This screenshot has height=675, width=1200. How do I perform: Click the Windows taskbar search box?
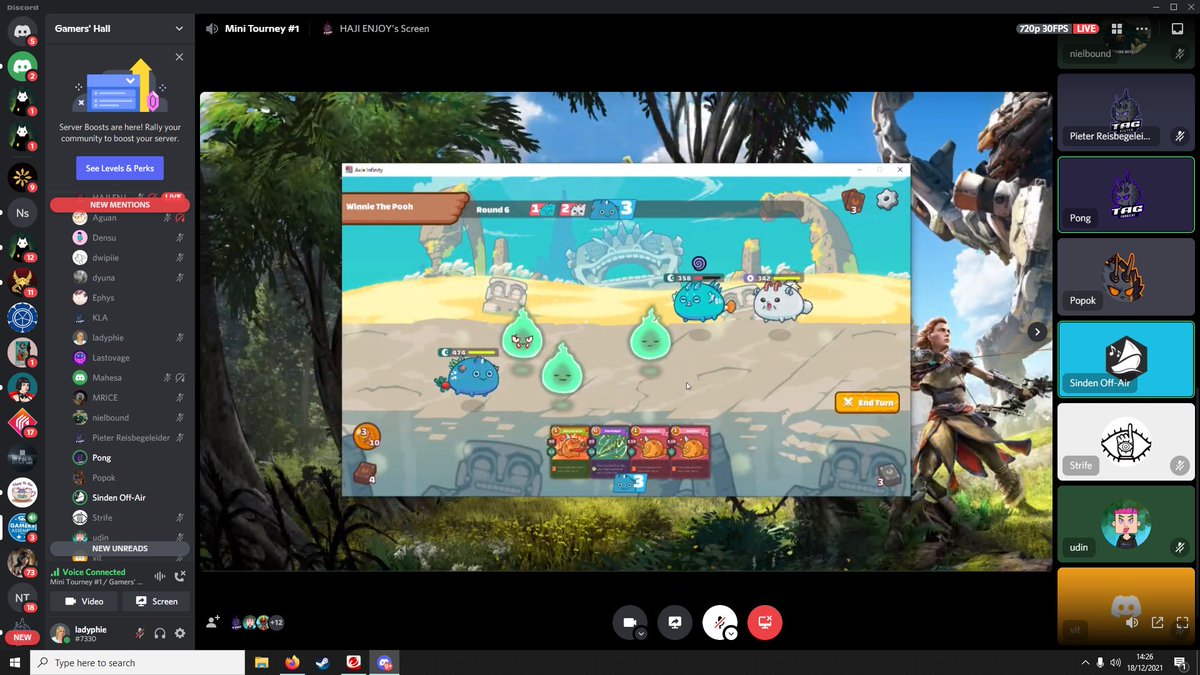coord(137,662)
